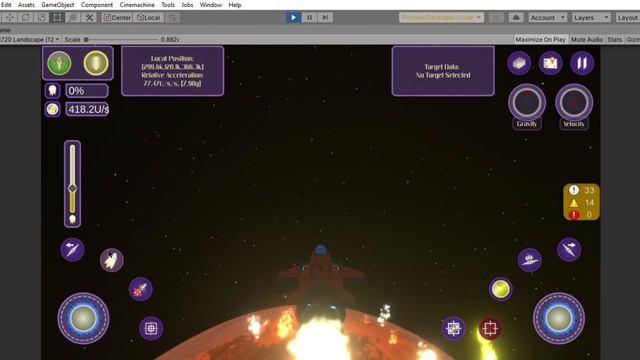Open Preview Packages in Use dropdown

pyautogui.click(x=441, y=18)
